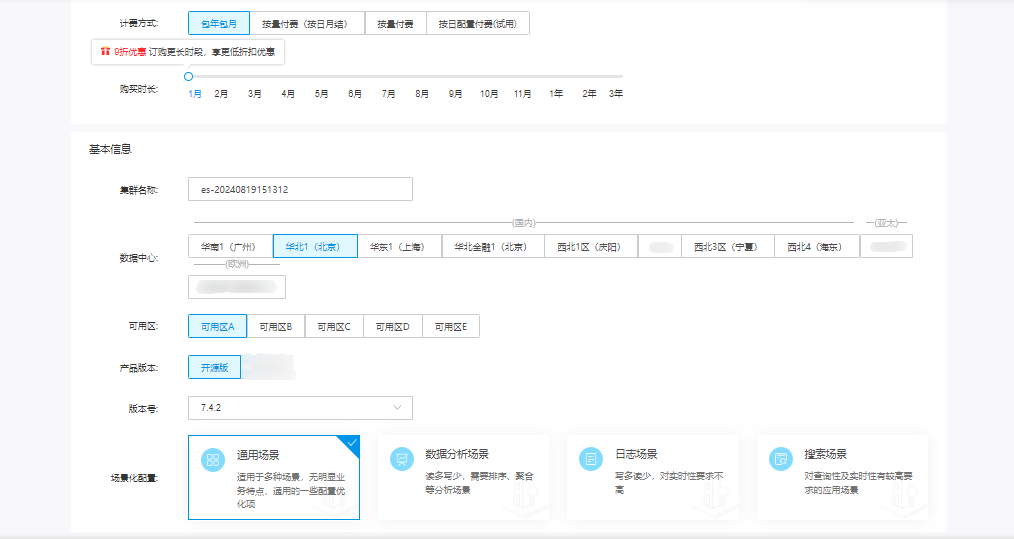Select 华南1（广州）data center
Viewport: 1014px width, 539px height.
coord(230,246)
